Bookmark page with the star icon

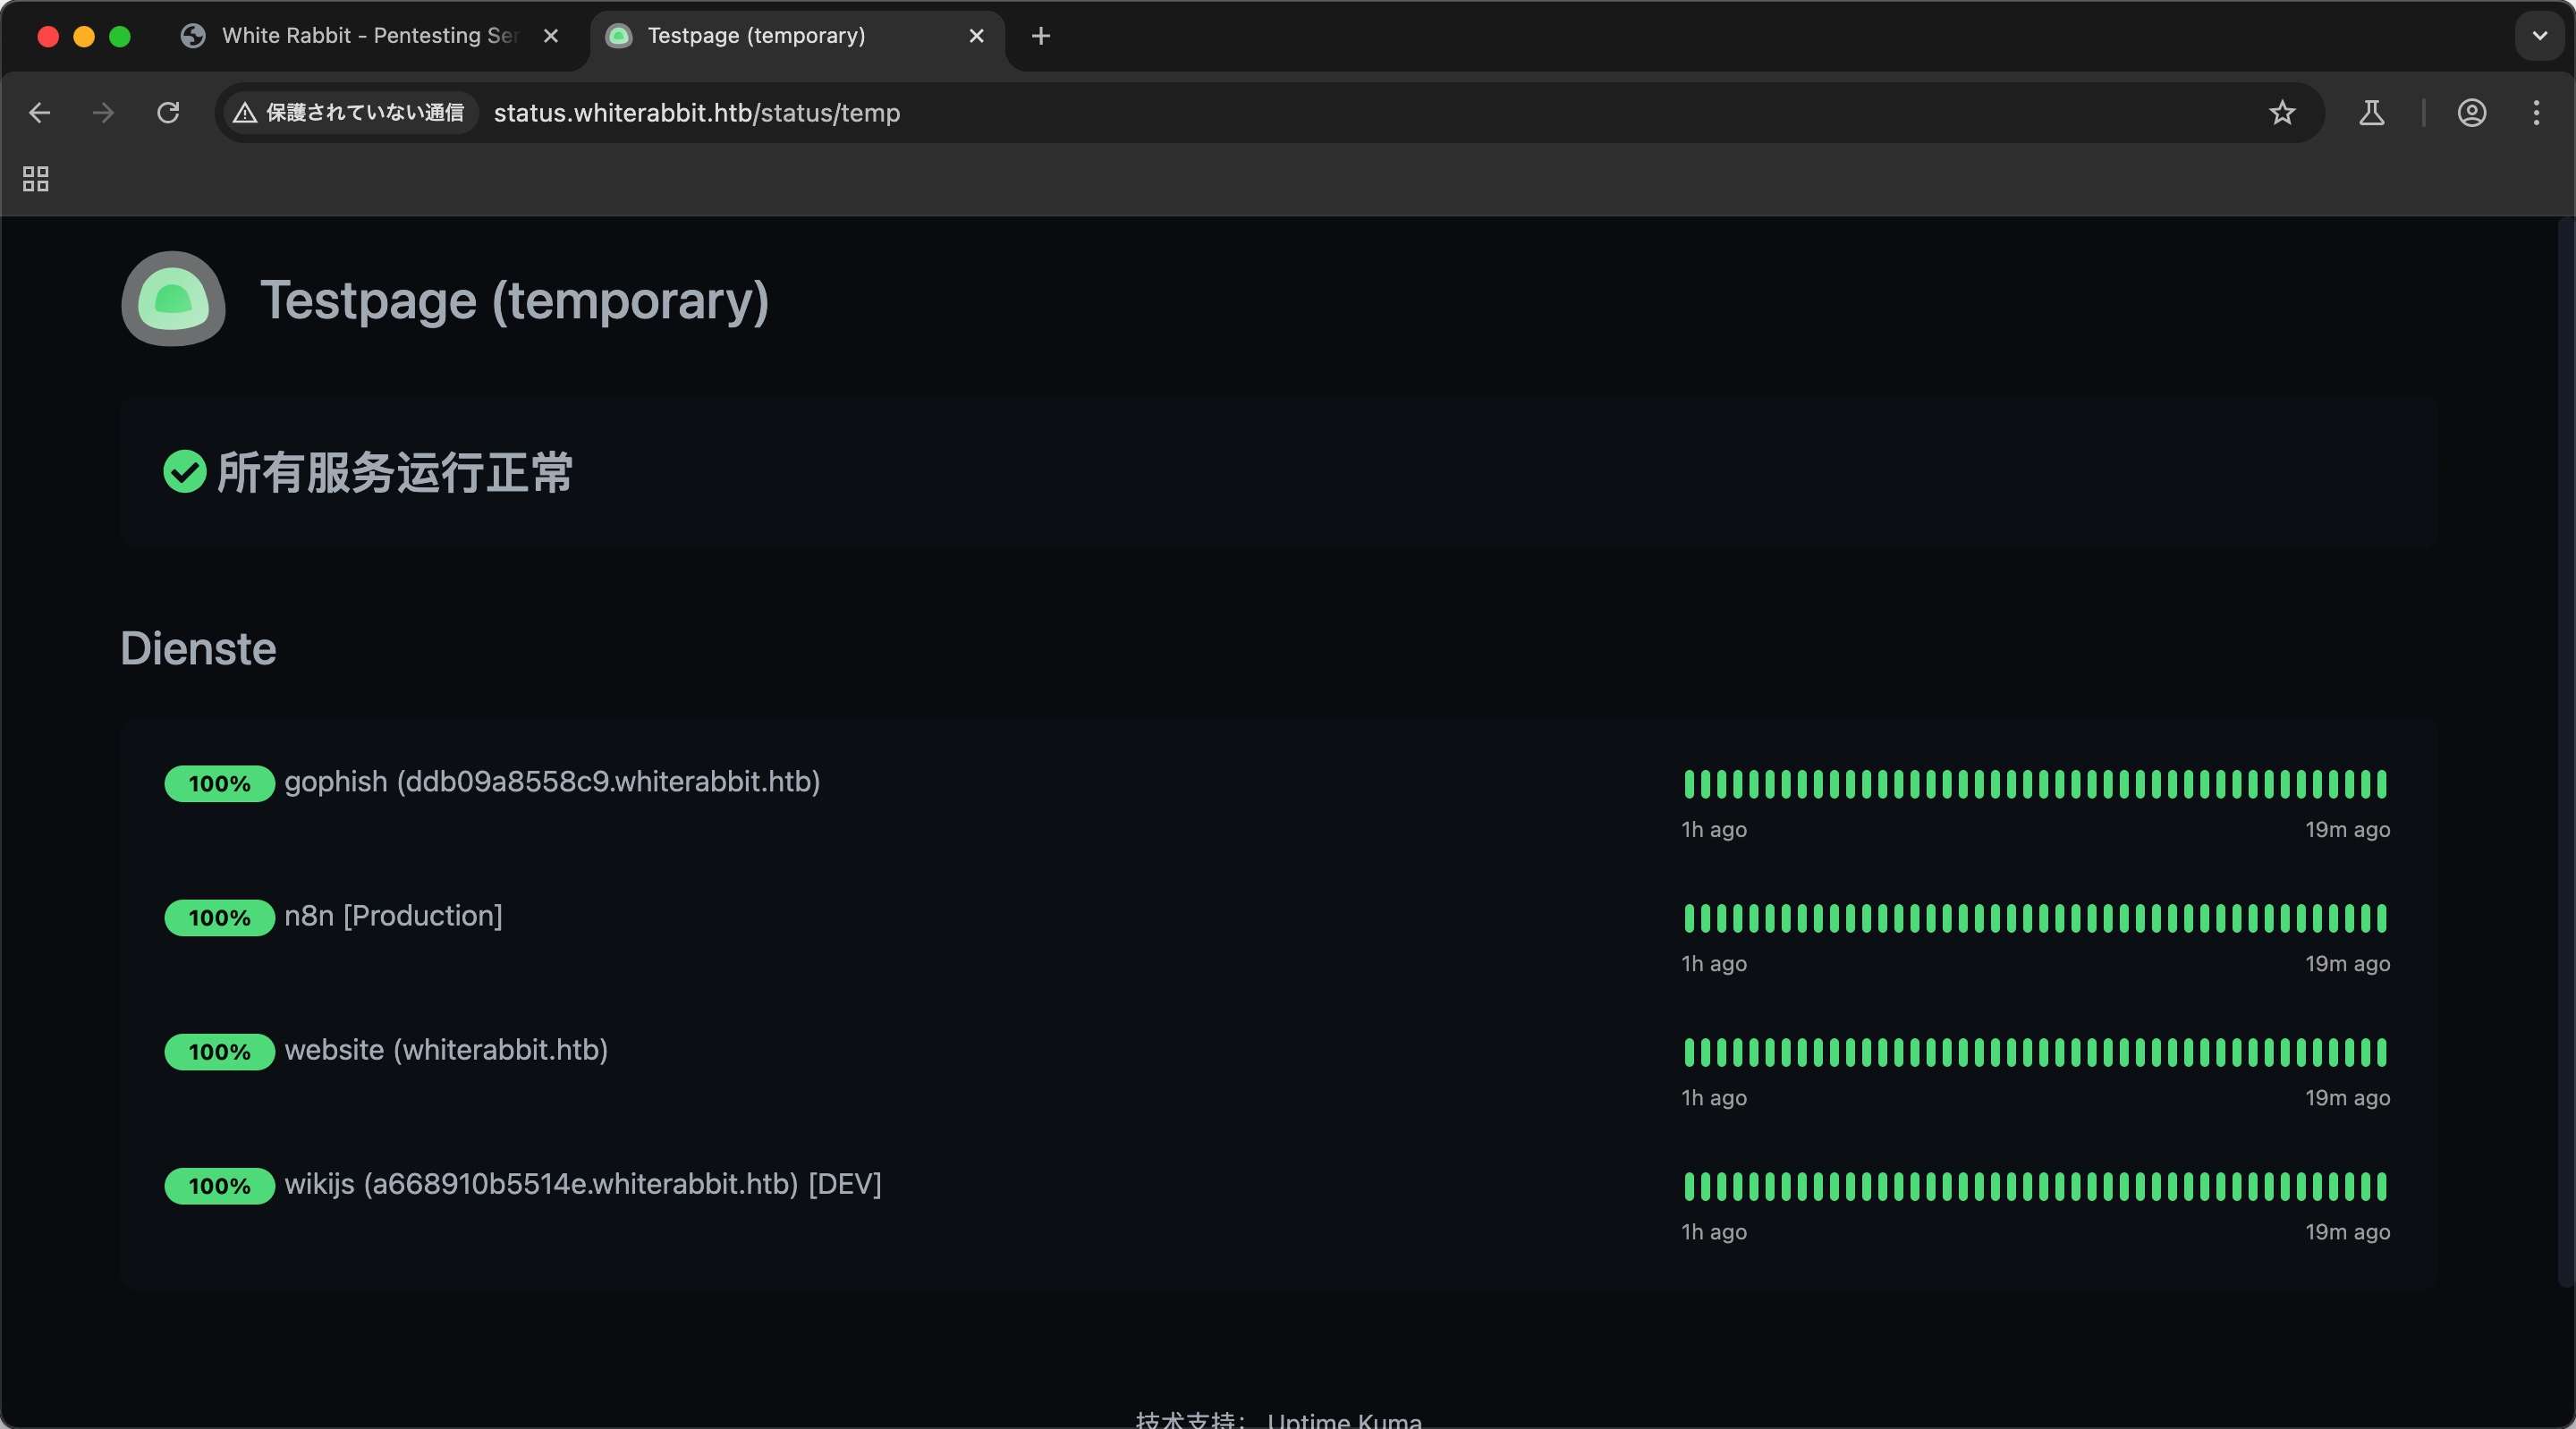point(2281,113)
